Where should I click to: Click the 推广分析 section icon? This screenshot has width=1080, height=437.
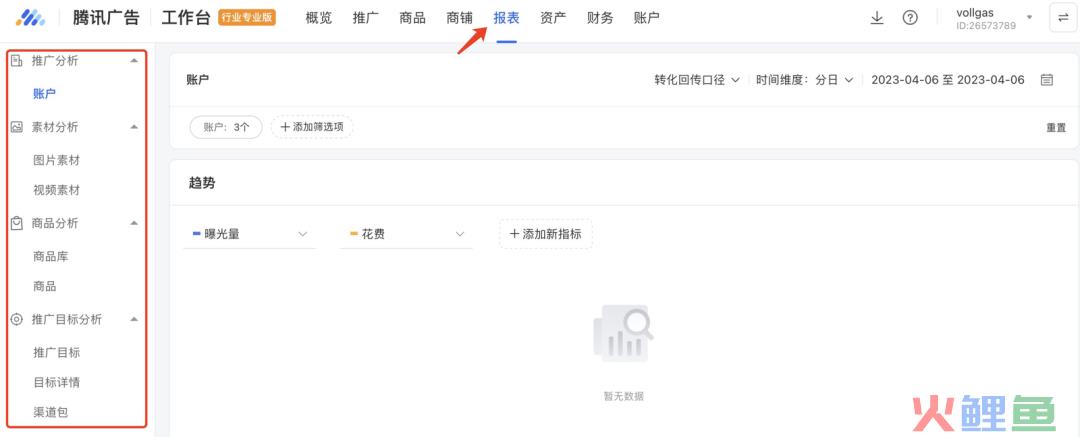pyautogui.click(x=17, y=61)
